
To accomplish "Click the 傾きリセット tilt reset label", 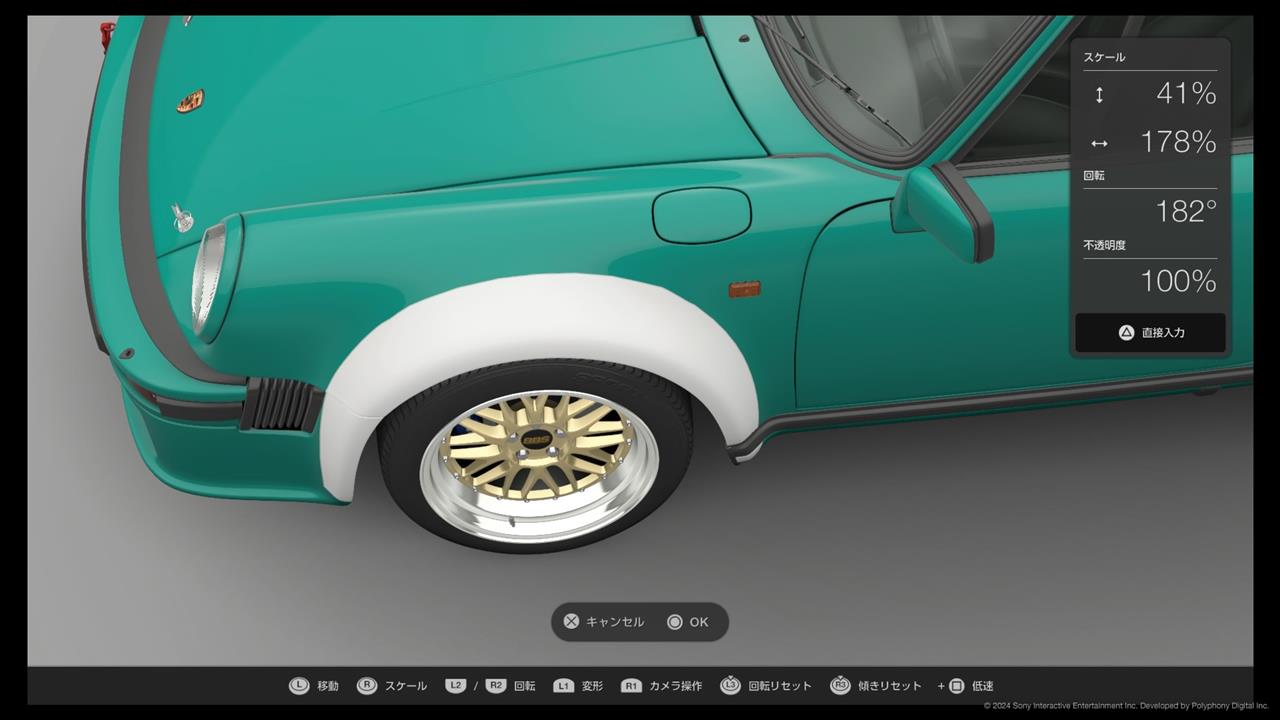I will pos(890,686).
